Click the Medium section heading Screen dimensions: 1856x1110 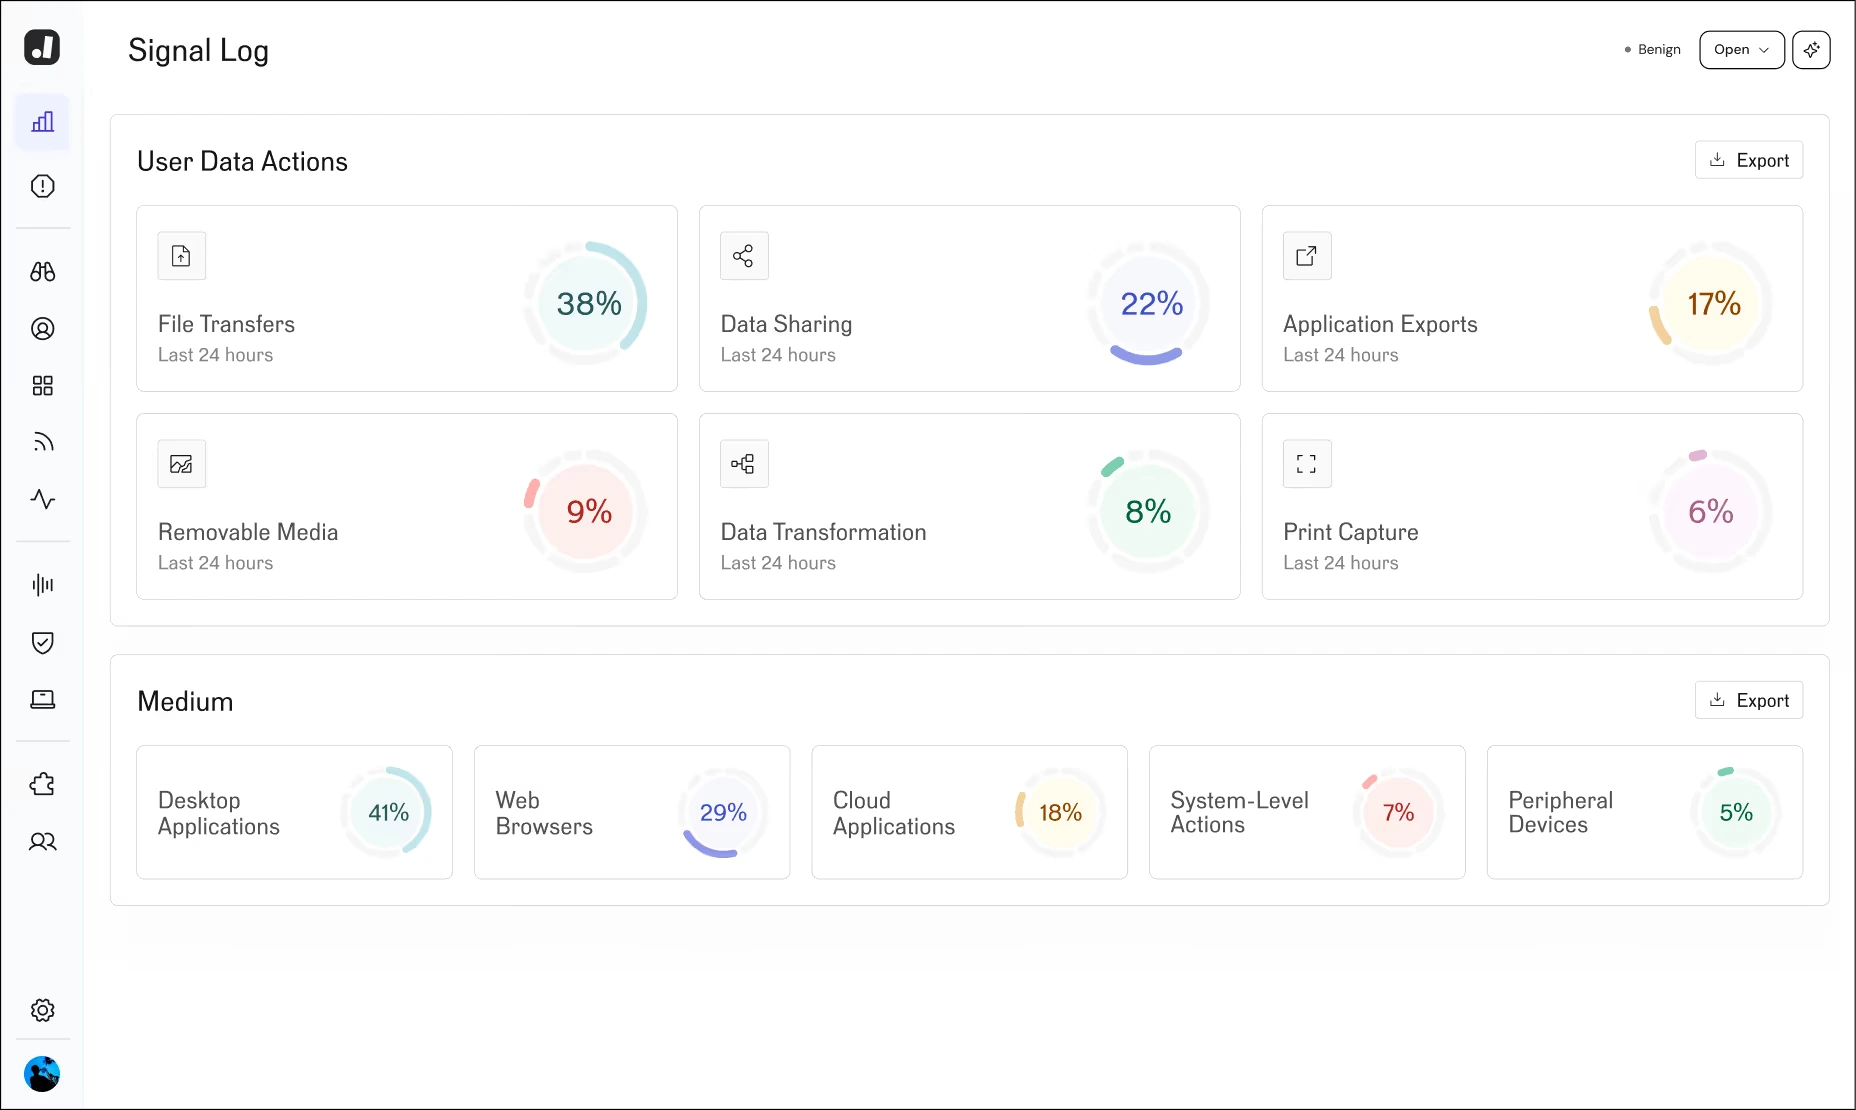pyautogui.click(x=185, y=702)
